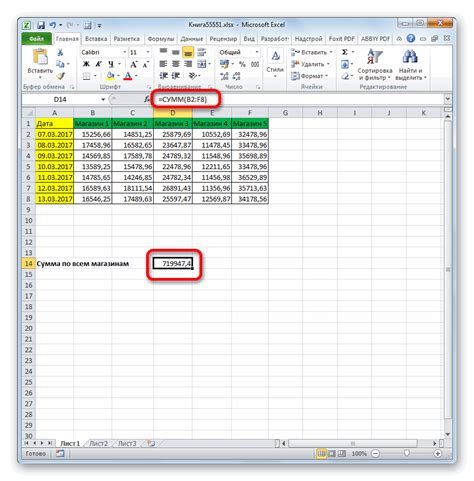Click the Format Painter brush icon
The width and height of the screenshot is (474, 481).
click(x=60, y=76)
